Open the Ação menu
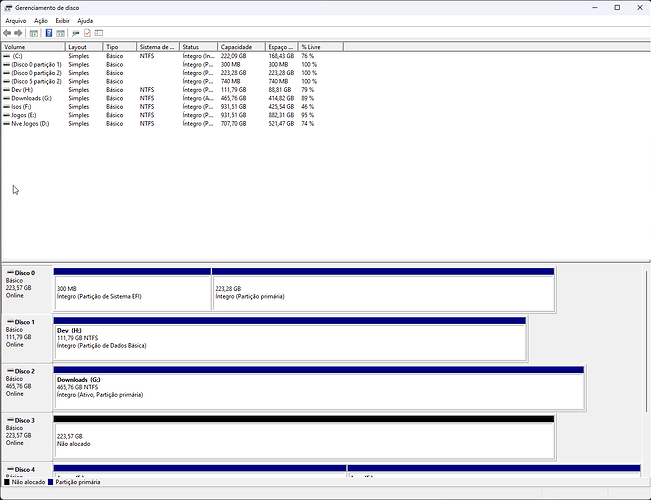The width and height of the screenshot is (651, 500). tap(41, 20)
